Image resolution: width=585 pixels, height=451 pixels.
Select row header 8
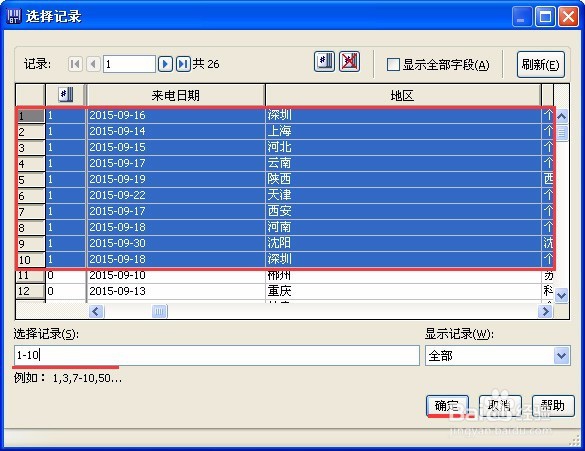31,228
